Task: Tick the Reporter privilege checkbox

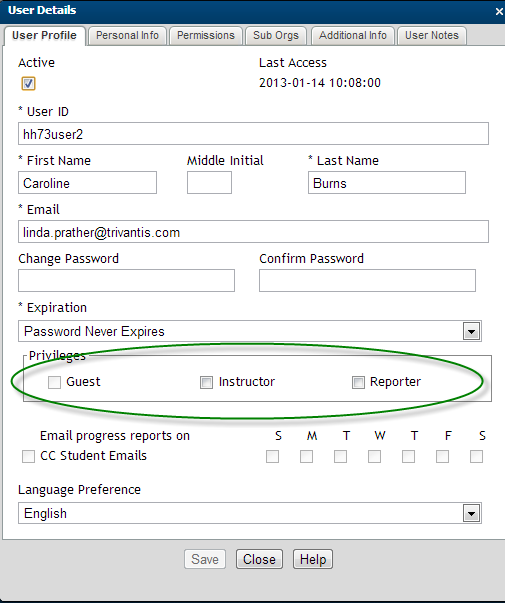Action: [x=358, y=382]
